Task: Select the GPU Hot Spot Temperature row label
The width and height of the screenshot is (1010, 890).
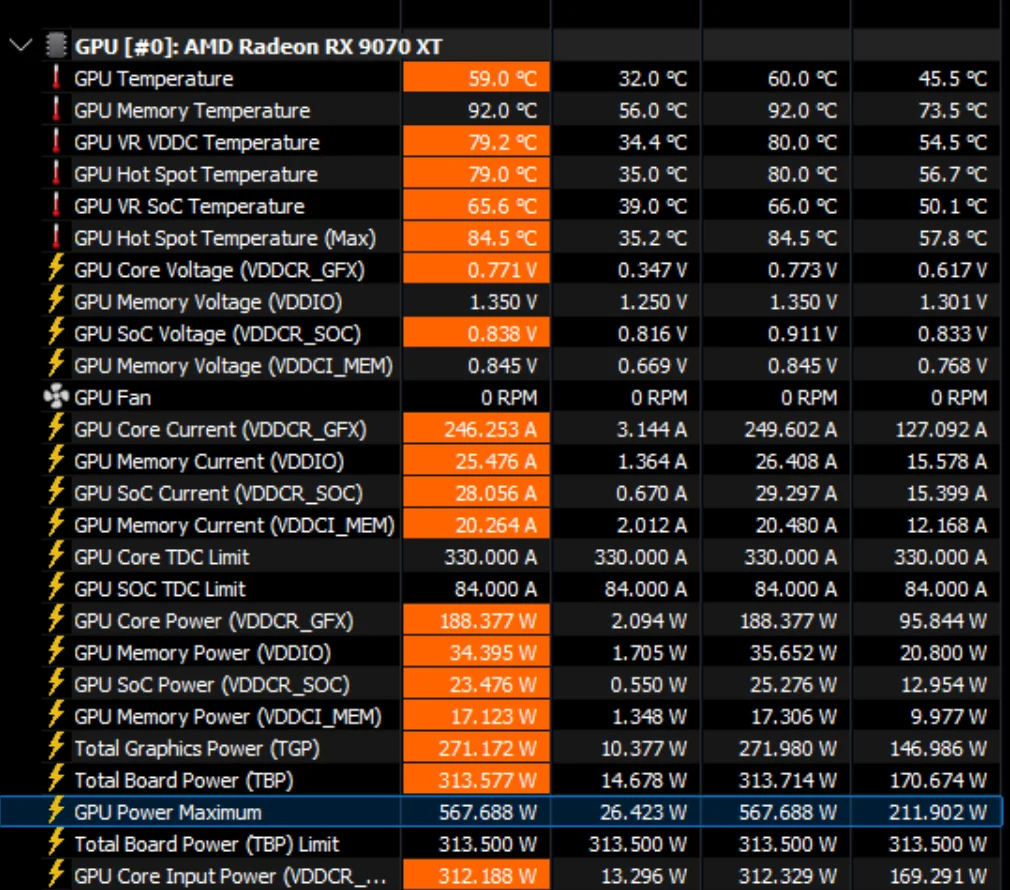Action: click(196, 175)
